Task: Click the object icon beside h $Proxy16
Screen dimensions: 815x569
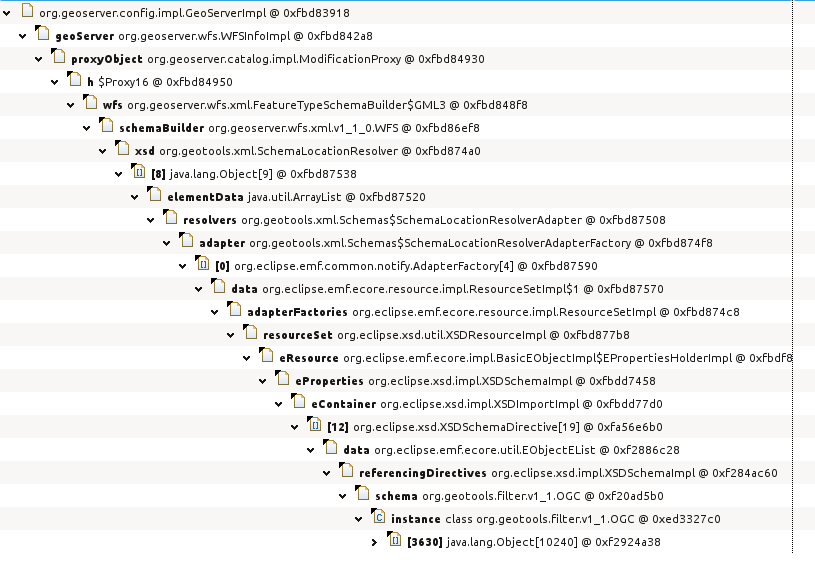Action: tap(75, 78)
